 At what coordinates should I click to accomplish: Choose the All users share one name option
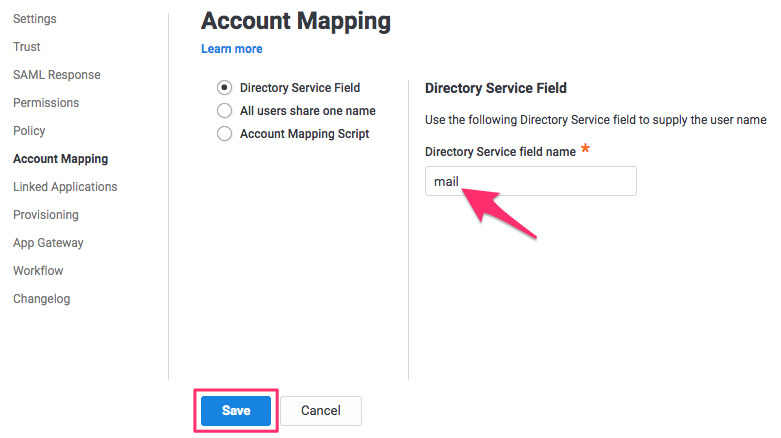coord(225,111)
